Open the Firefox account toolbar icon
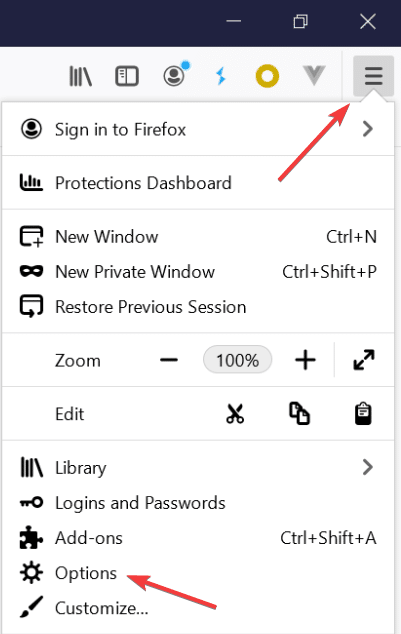Image resolution: width=401 pixels, height=634 pixels. pos(176,74)
